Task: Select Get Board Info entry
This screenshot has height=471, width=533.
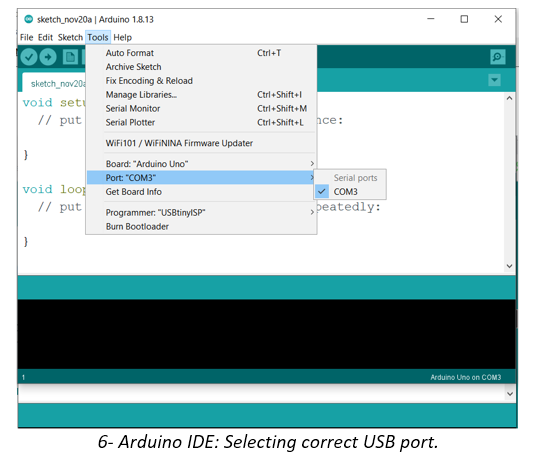Action: click(201, 192)
